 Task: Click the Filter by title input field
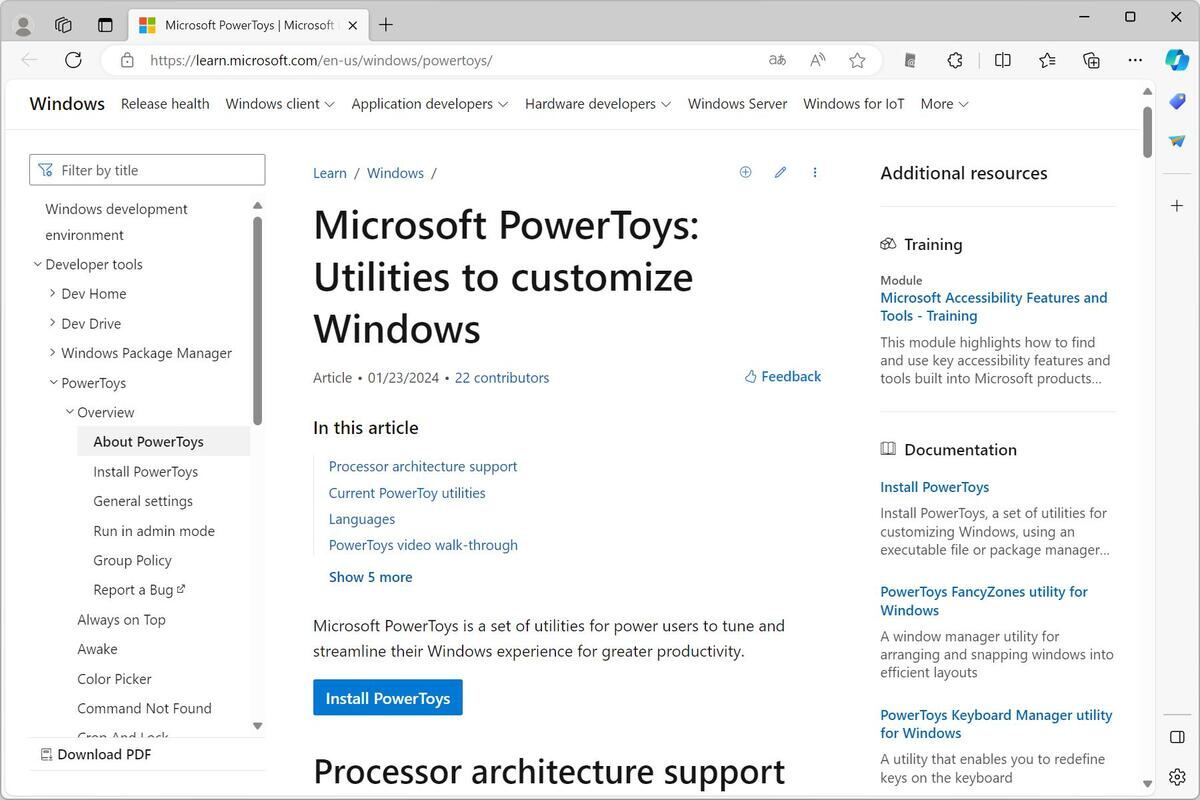(147, 170)
